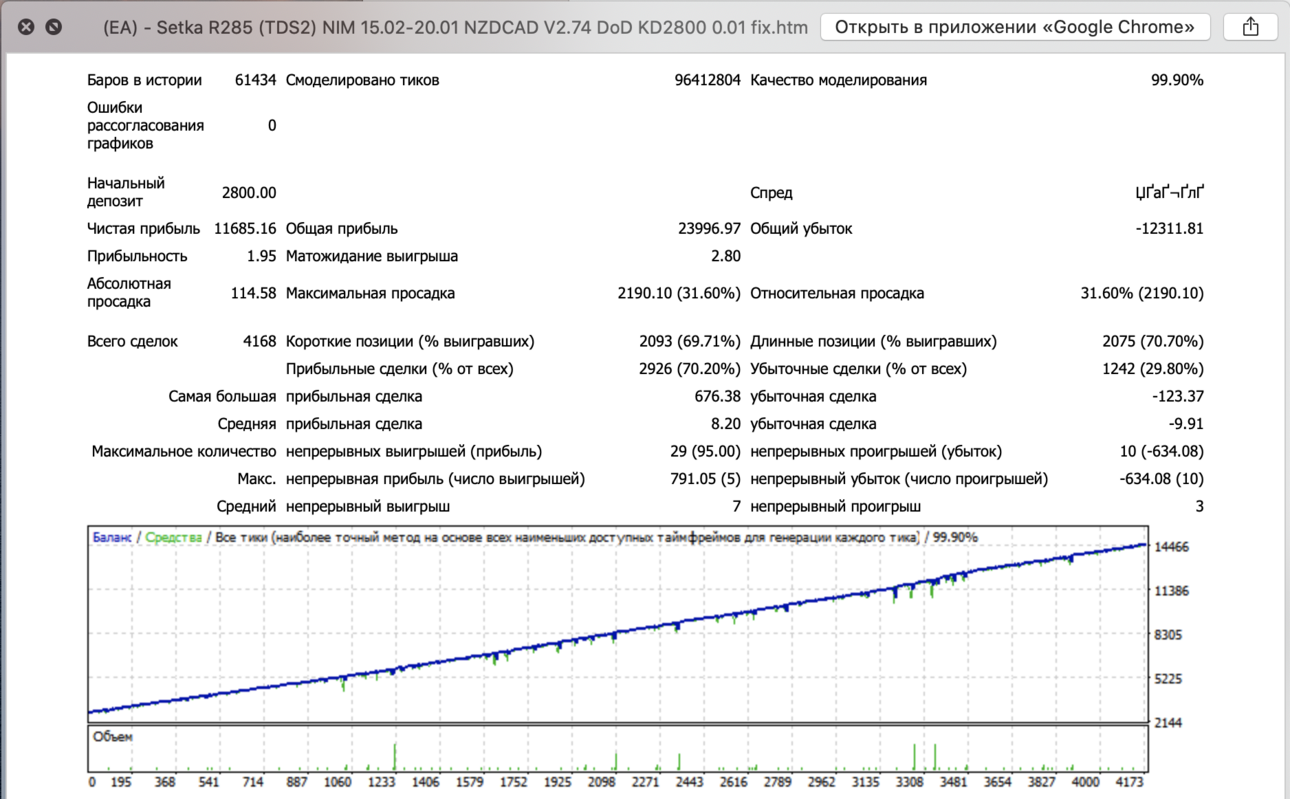Viewport: 1290px width, 799px height.
Task: Select the max consecutive loss value '-634.08 (10)'
Action: click(1161, 479)
